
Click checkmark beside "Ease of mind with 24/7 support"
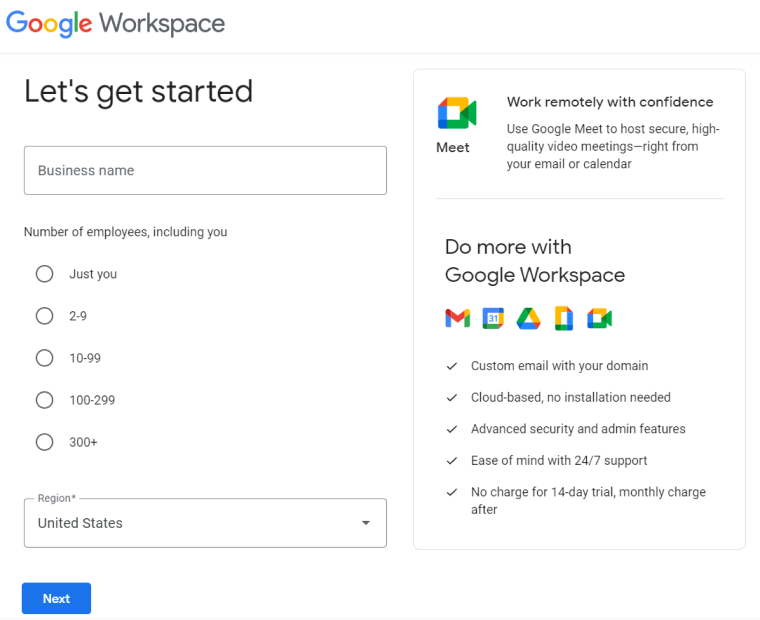(452, 461)
